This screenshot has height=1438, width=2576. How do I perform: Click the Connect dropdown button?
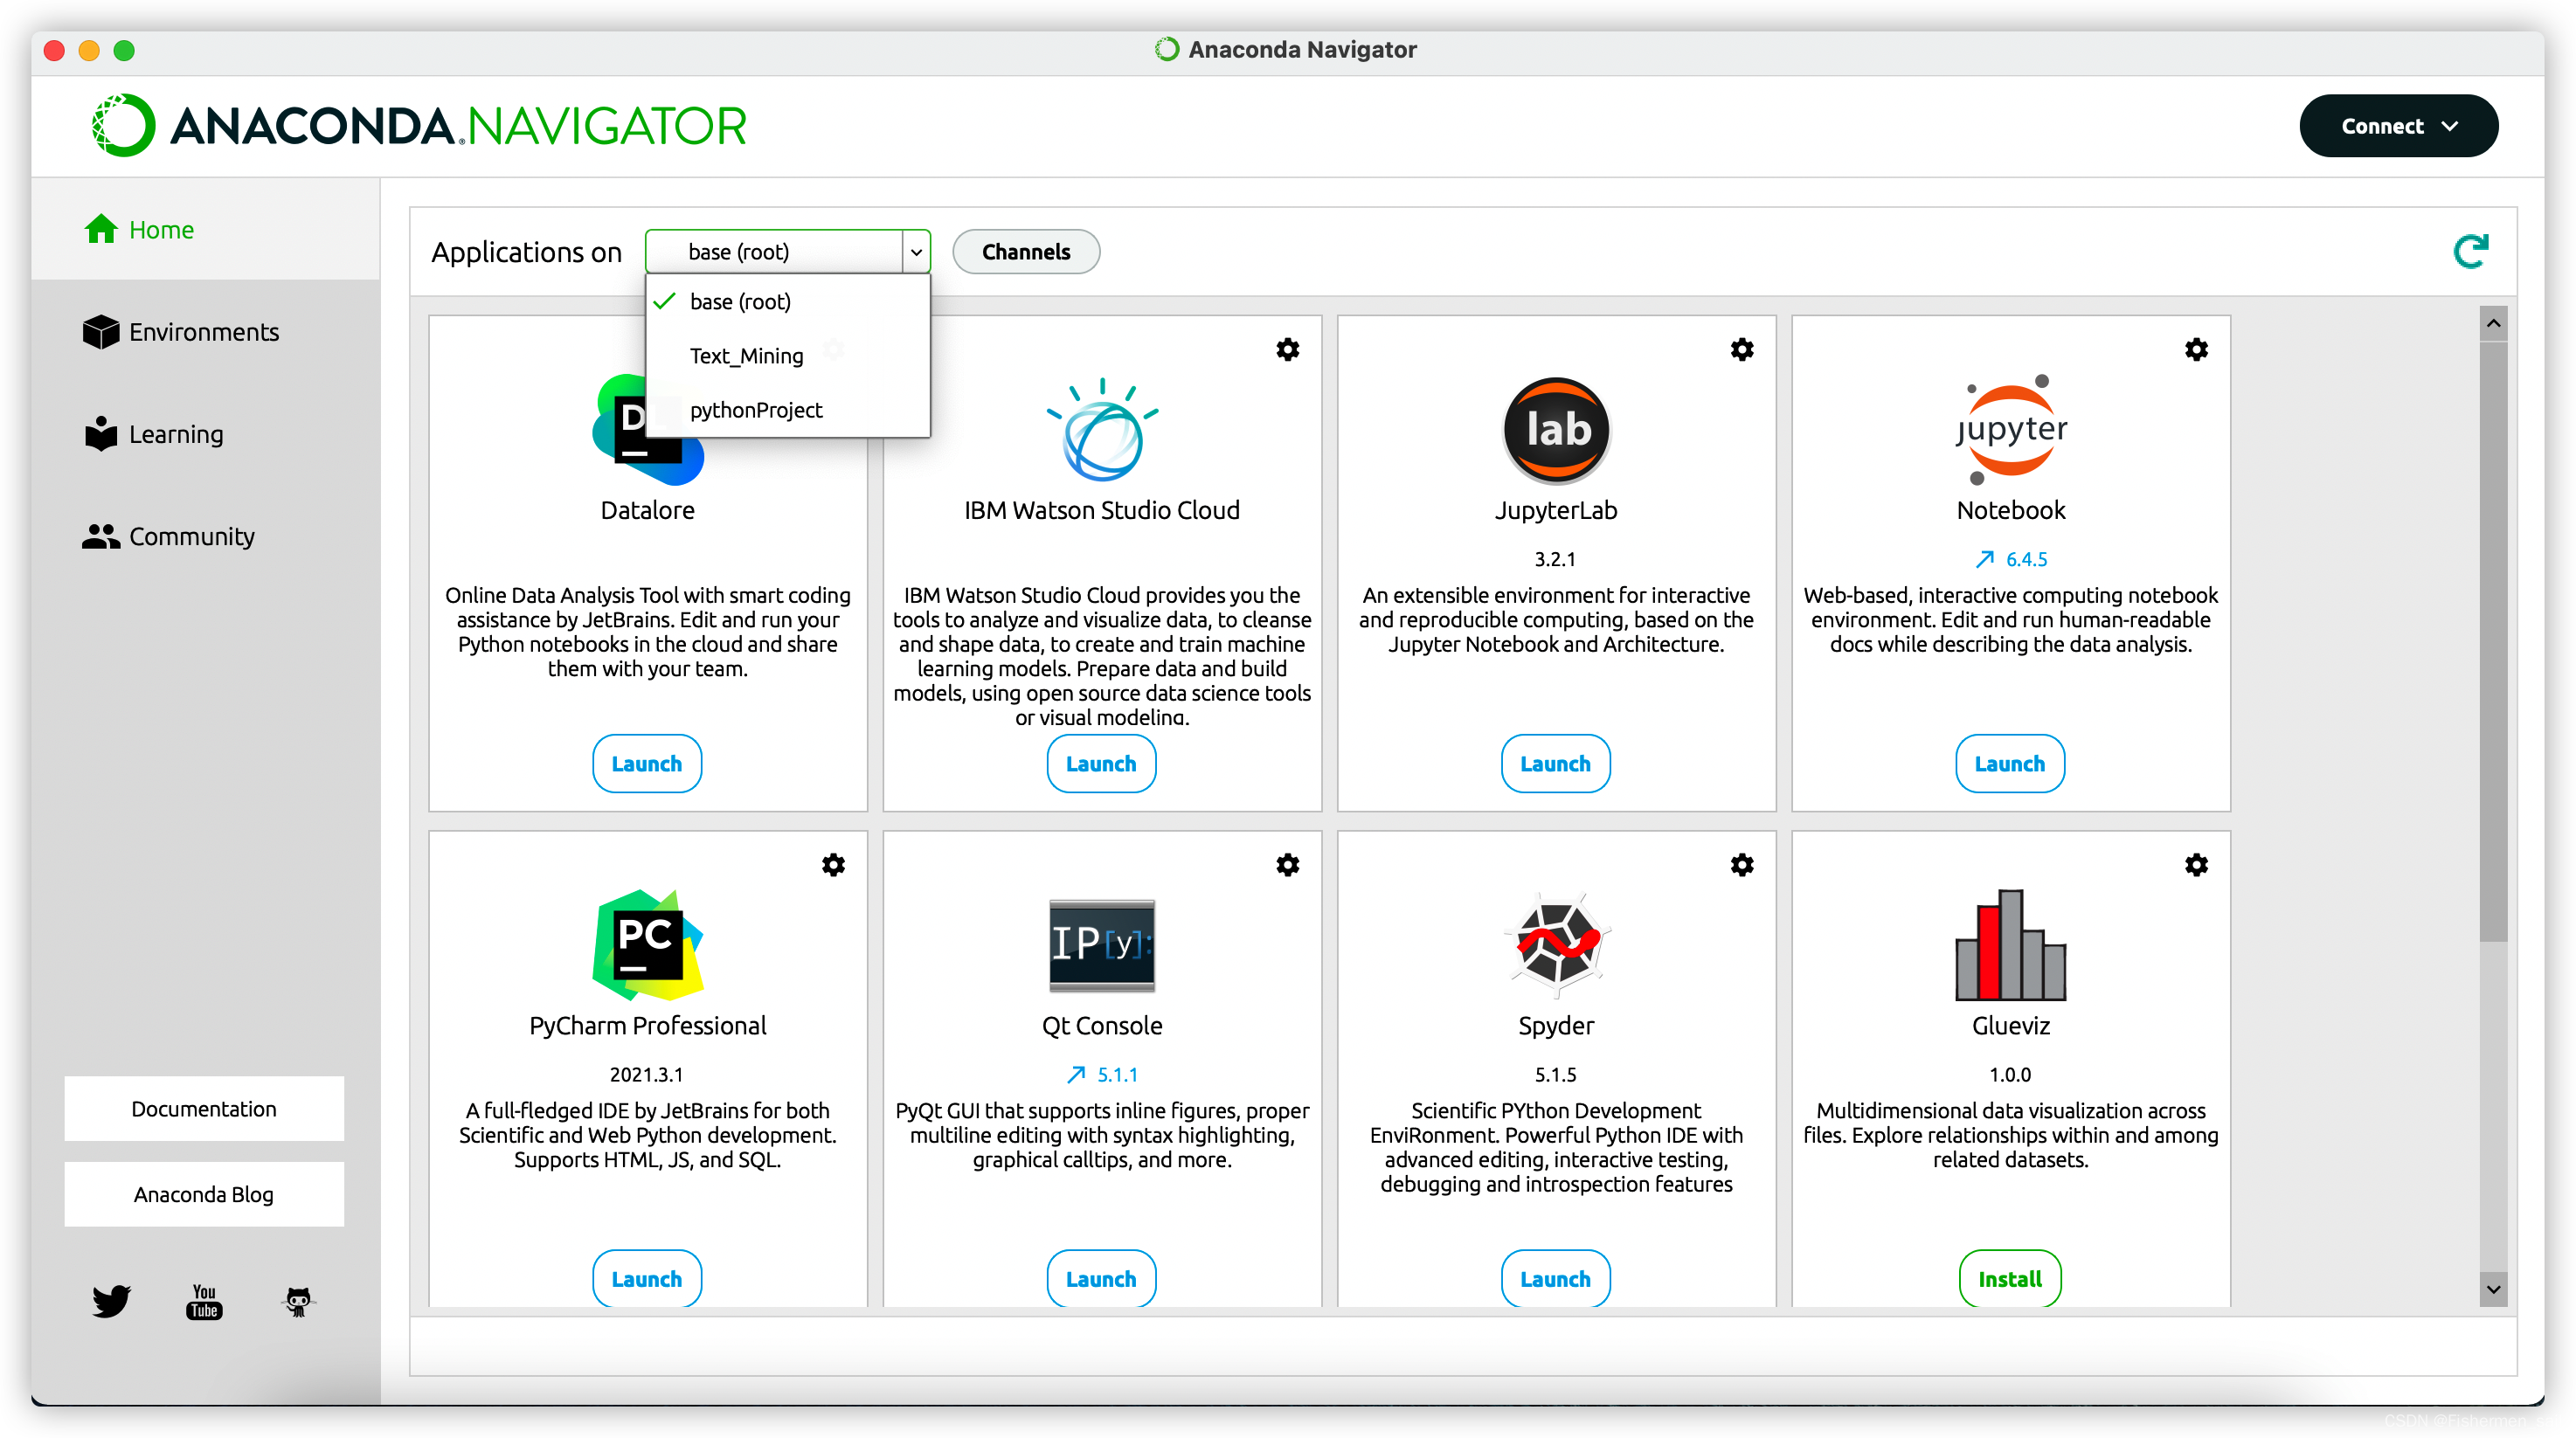(2399, 124)
